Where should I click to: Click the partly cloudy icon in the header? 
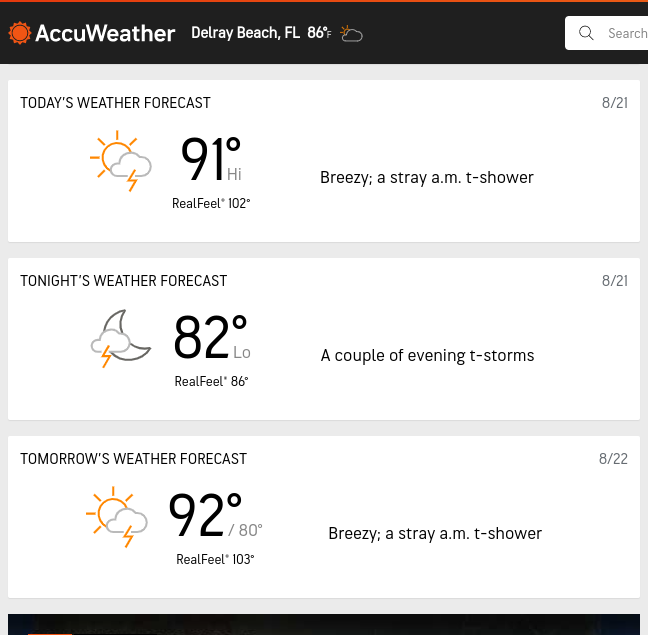click(x=351, y=33)
